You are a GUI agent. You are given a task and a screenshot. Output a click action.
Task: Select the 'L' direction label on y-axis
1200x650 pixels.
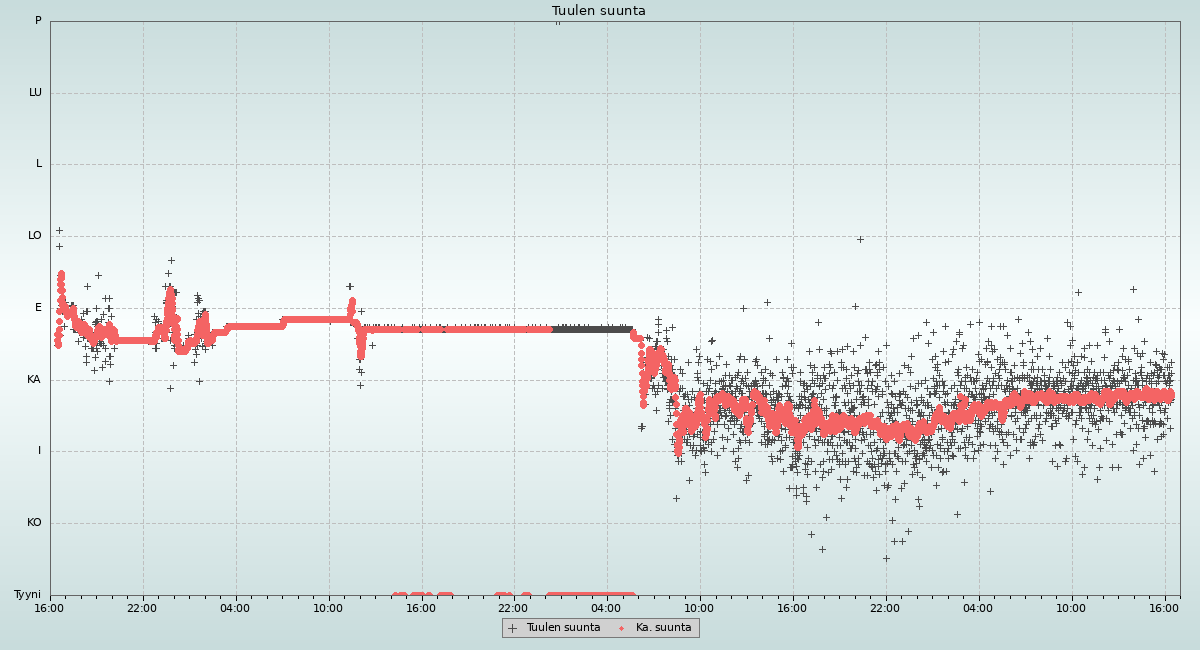[39, 164]
